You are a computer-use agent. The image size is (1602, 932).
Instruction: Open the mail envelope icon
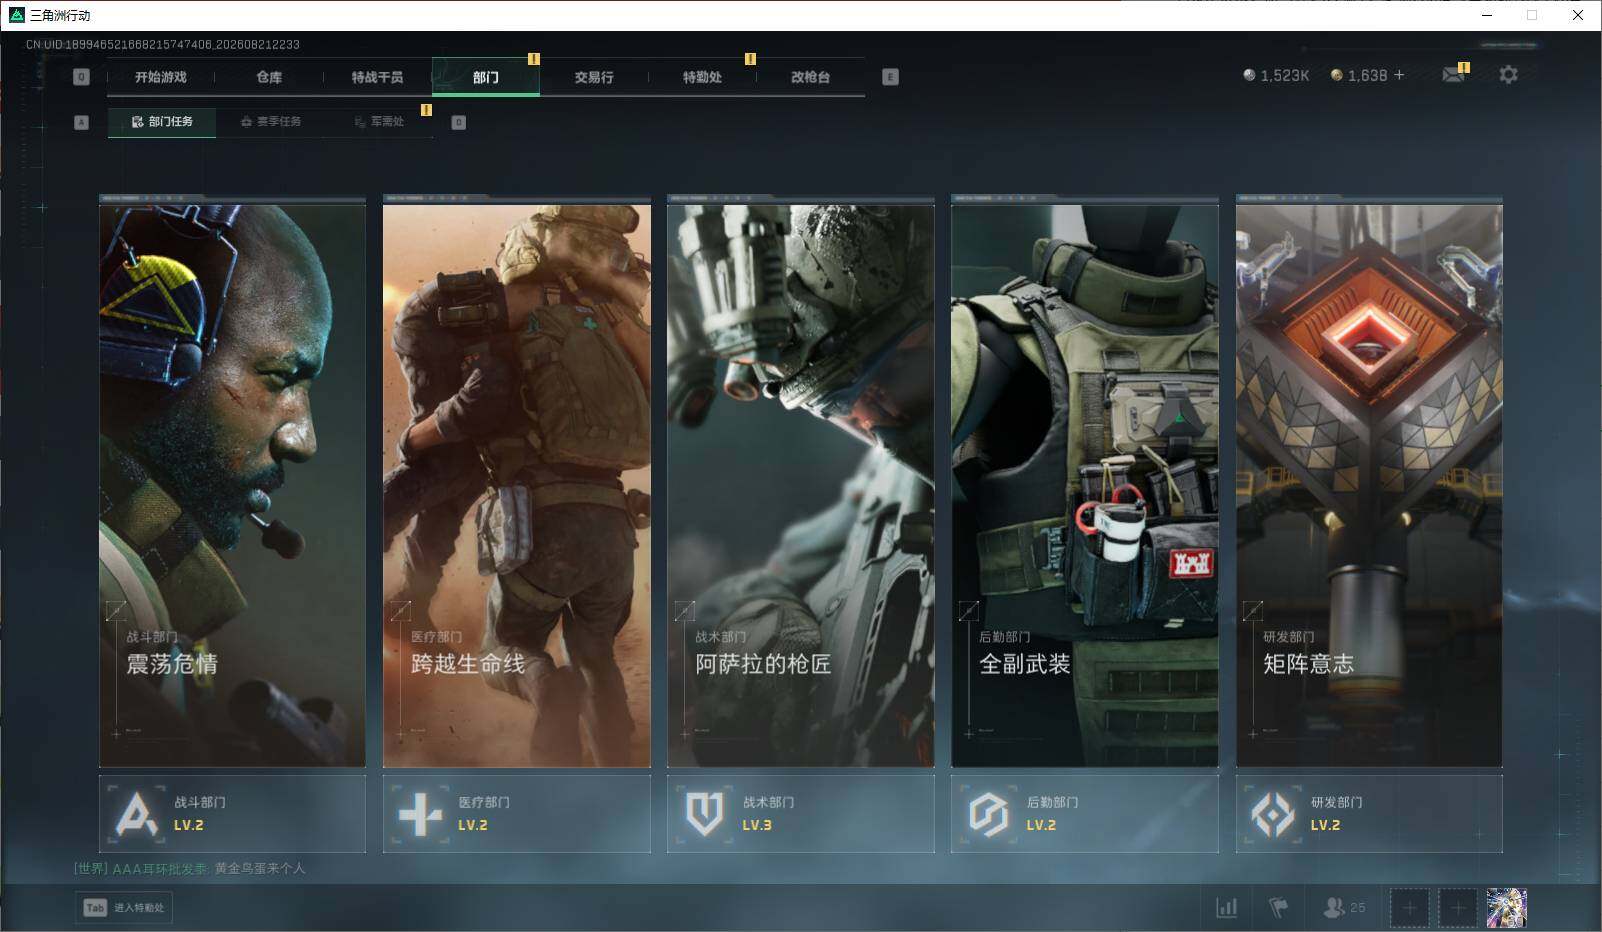click(x=1454, y=75)
